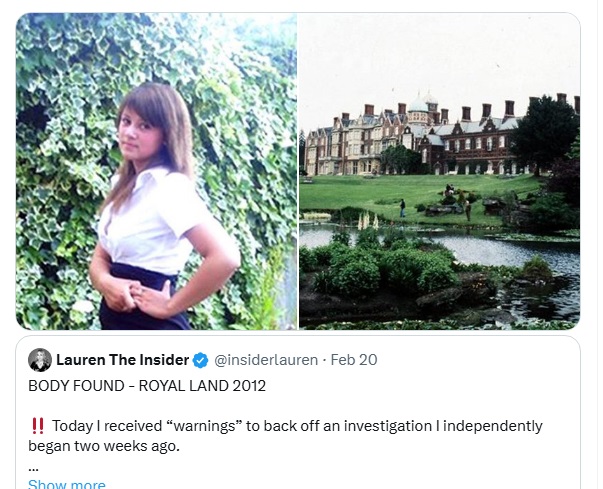Image resolution: width=603 pixels, height=489 pixels.
Task: Click the BODY FOUND - ROYAL LAND 2012 headline
Action: coord(147,386)
